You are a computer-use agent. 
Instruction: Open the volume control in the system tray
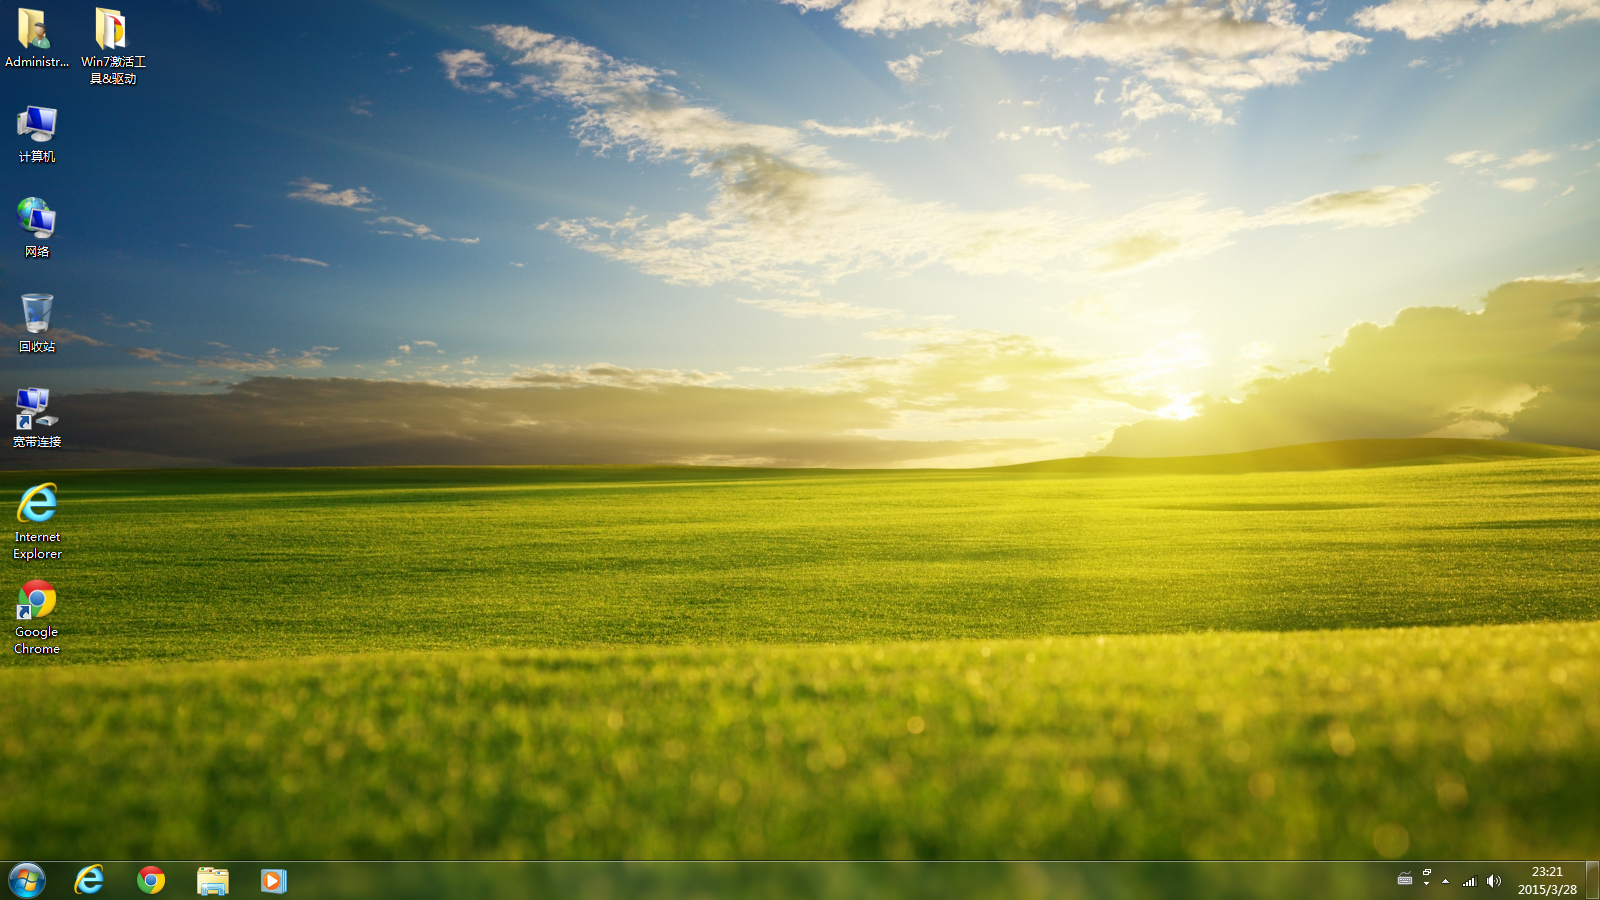pos(1493,880)
